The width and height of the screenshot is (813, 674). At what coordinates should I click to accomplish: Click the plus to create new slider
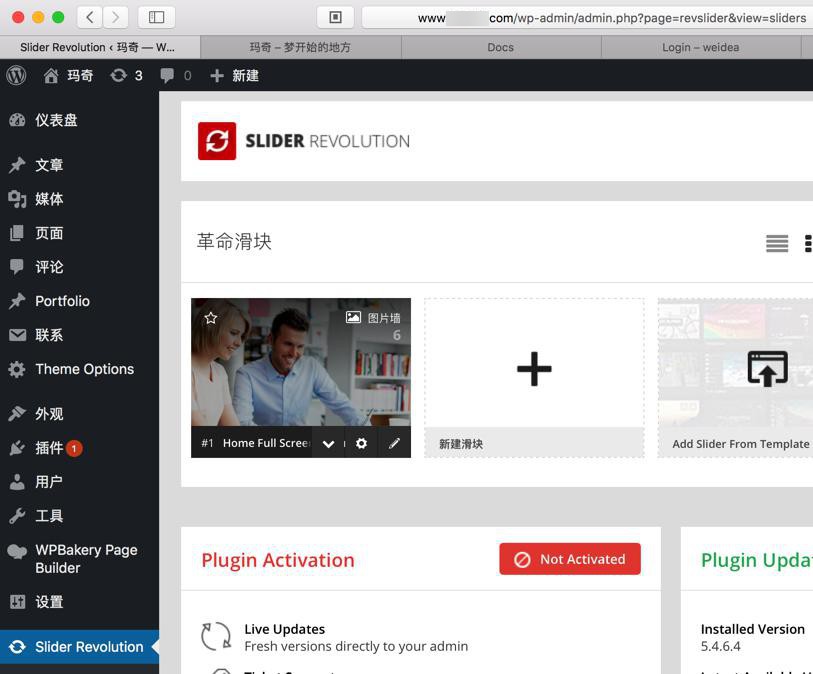(534, 369)
